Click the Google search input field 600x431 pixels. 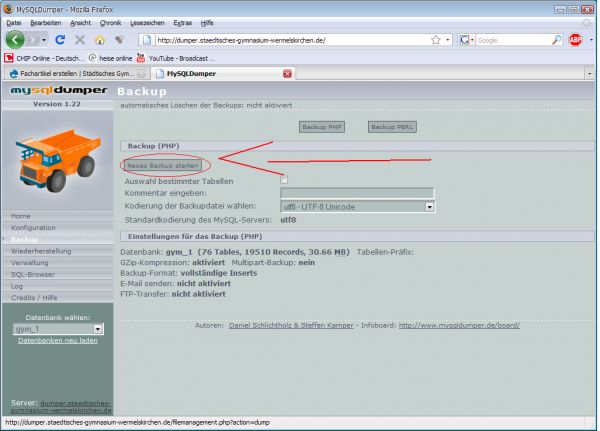[513, 40]
